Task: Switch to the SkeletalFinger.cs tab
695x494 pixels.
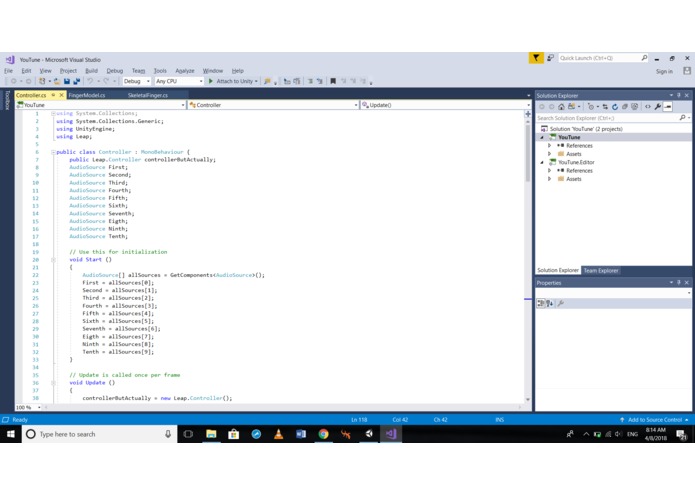Action: (148, 95)
